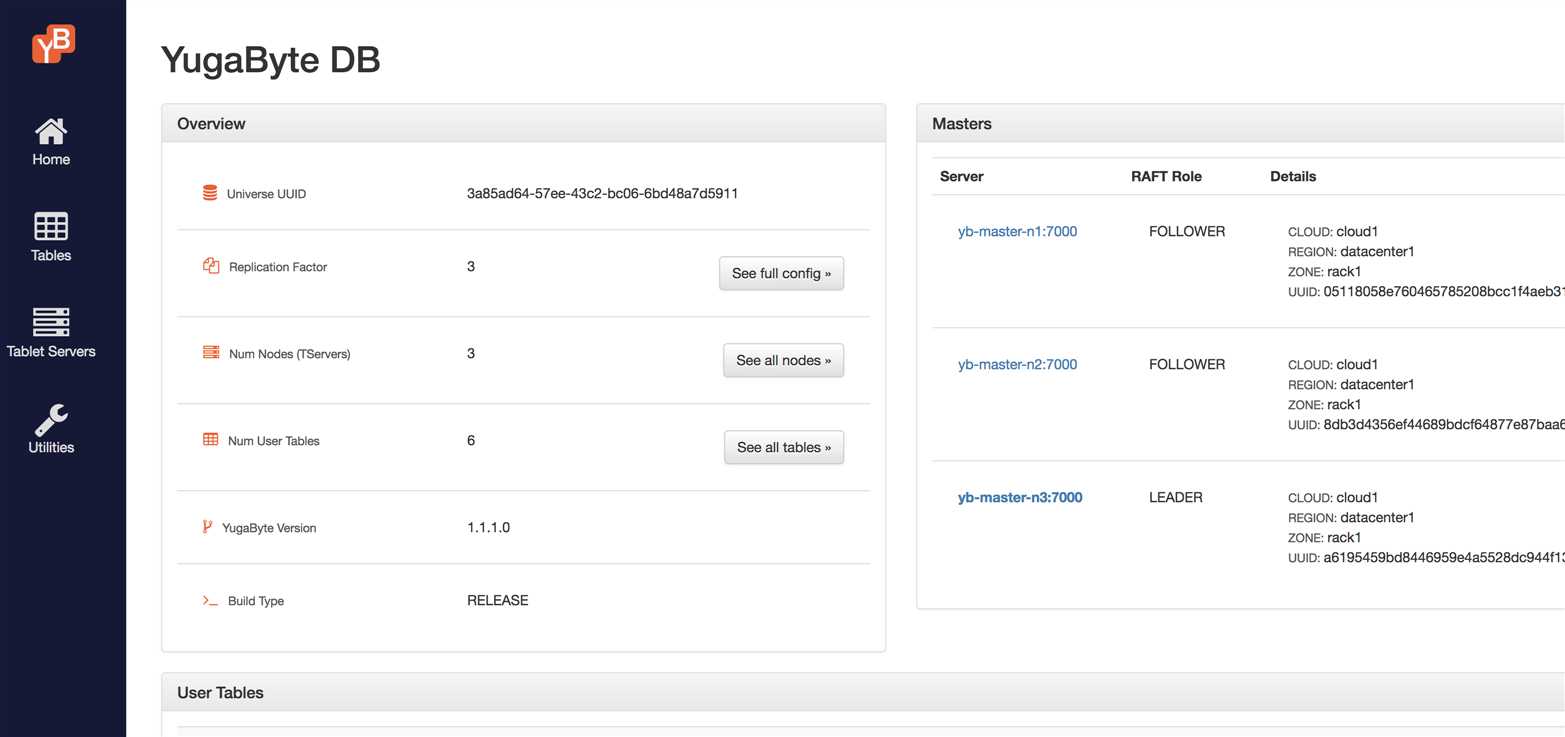The width and height of the screenshot is (1565, 737).
Task: Open the yb-master-n1:7000 link
Action: (1017, 231)
